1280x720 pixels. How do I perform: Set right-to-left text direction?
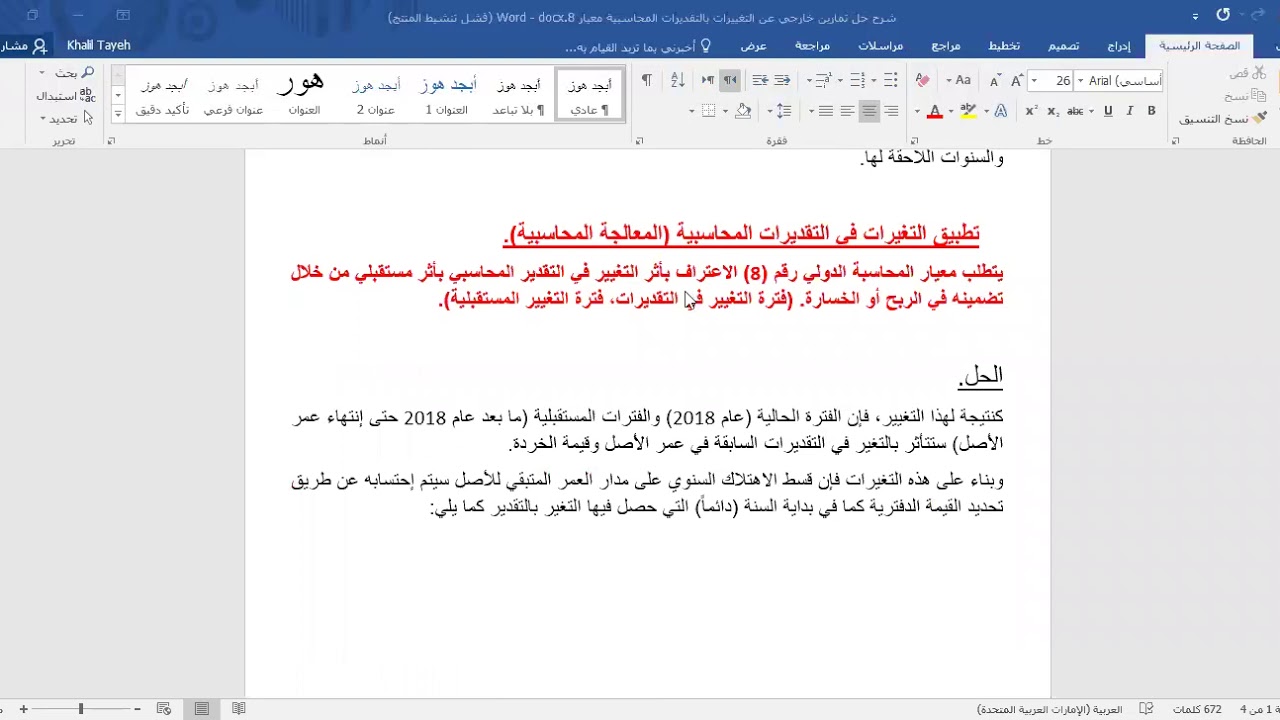[730, 80]
